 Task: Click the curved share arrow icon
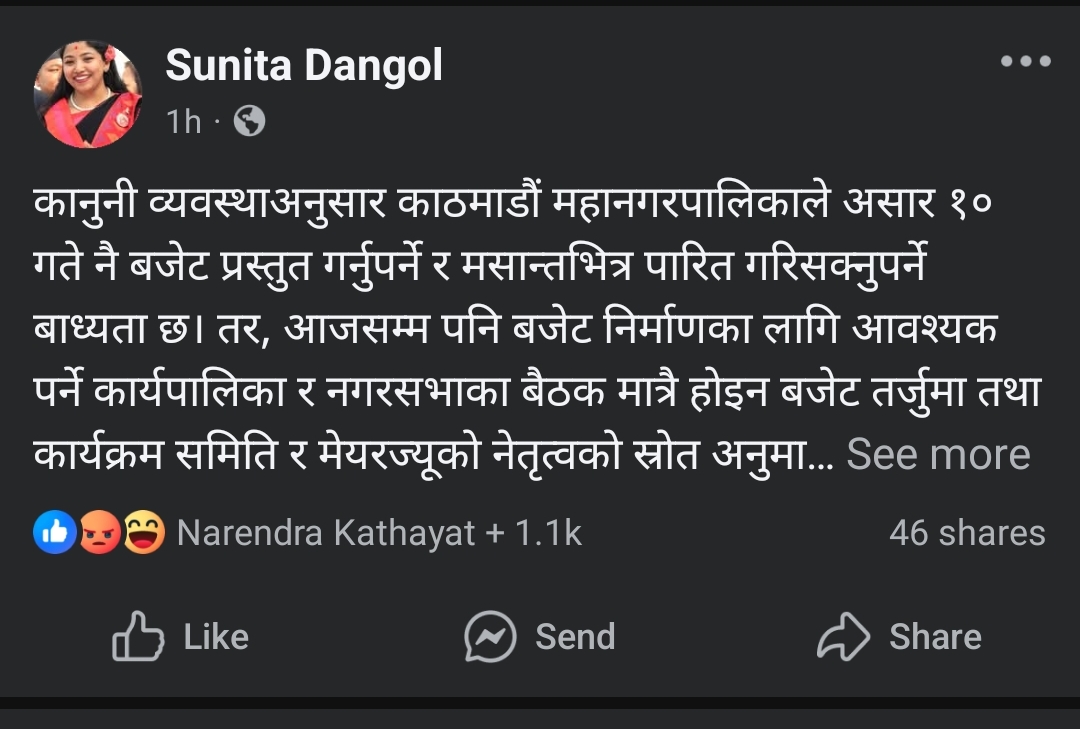(x=844, y=637)
